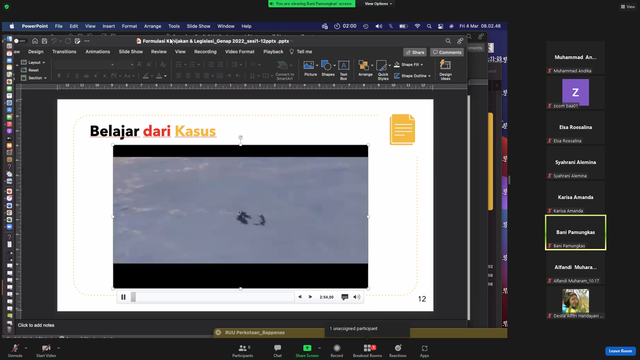This screenshot has height=360, width=640.
Task: Click the volume icon in macOS menu bar
Action: coord(379,26)
